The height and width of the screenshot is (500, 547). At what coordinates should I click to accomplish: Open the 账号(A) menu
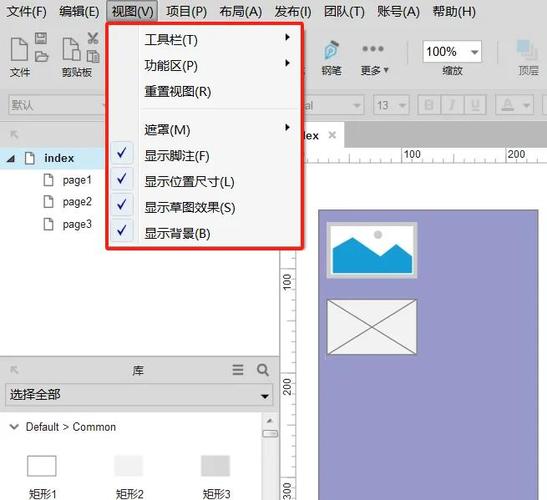(x=398, y=12)
